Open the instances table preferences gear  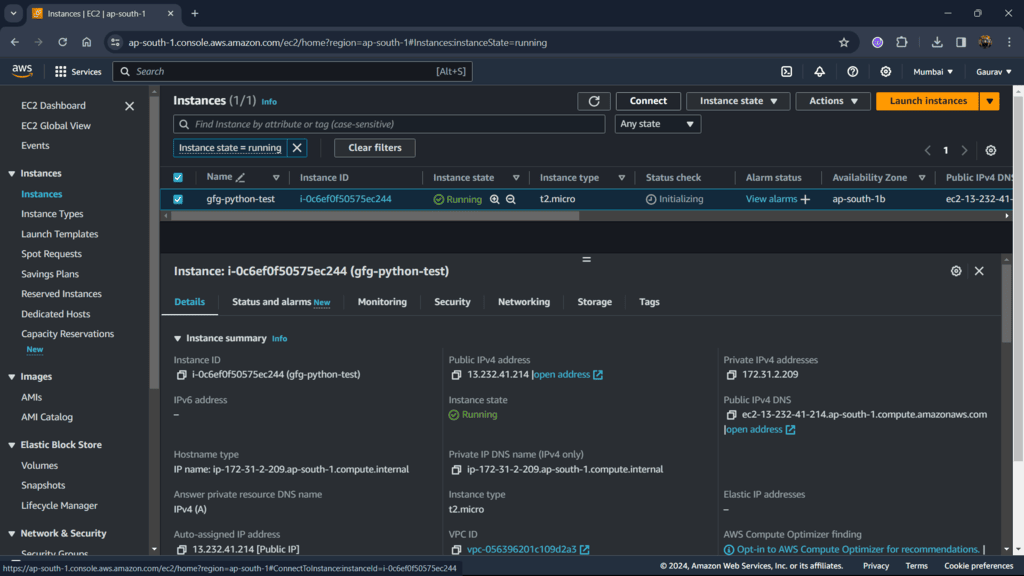pos(991,150)
